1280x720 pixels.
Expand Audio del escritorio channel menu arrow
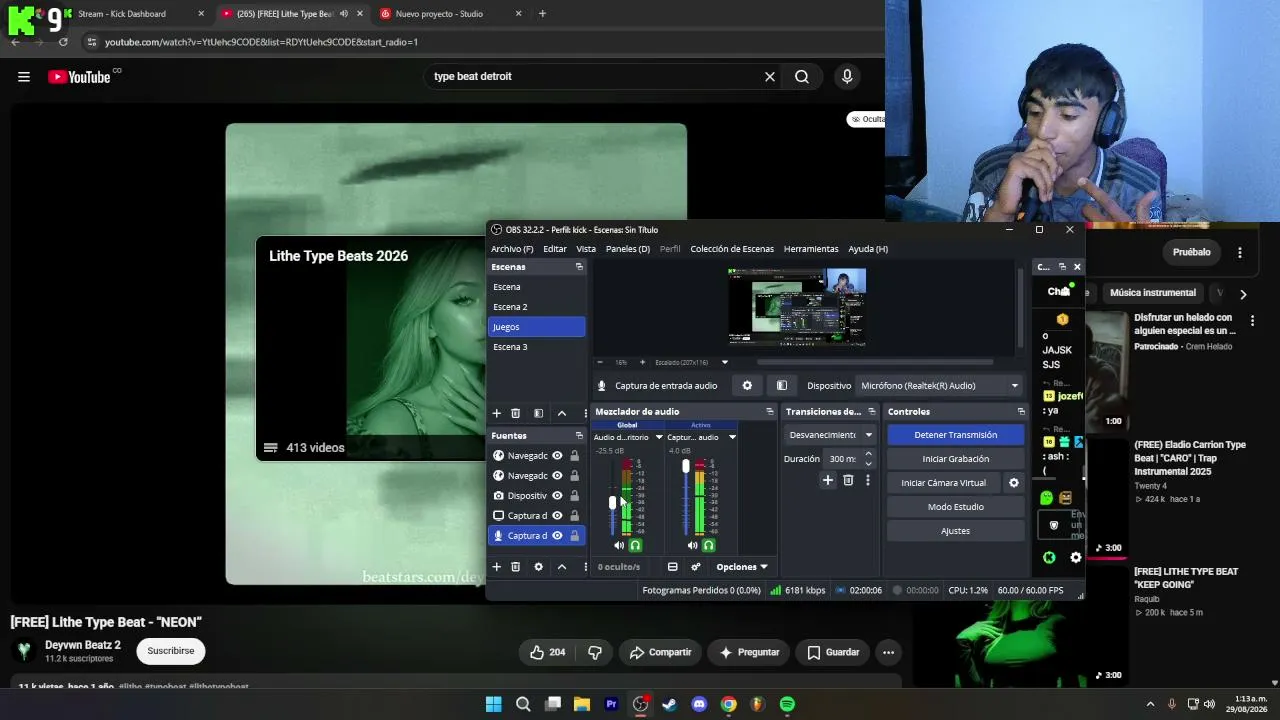point(659,438)
